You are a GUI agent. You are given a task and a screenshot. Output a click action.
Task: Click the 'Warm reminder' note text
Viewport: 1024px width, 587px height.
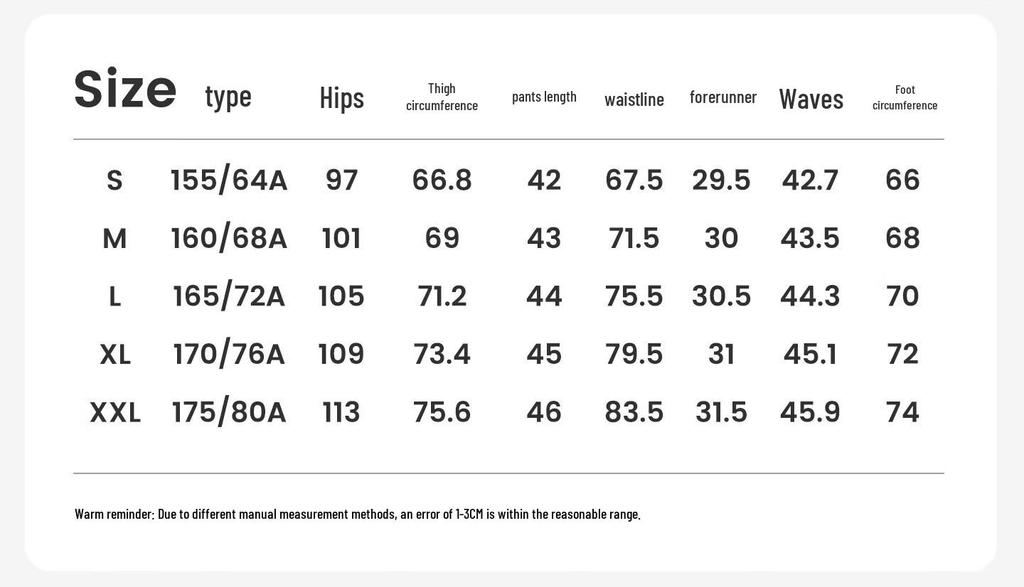click(357, 515)
